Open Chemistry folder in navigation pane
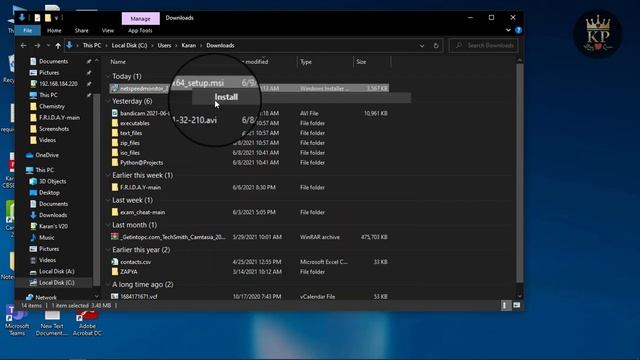This screenshot has height=360, width=640. tap(51, 107)
